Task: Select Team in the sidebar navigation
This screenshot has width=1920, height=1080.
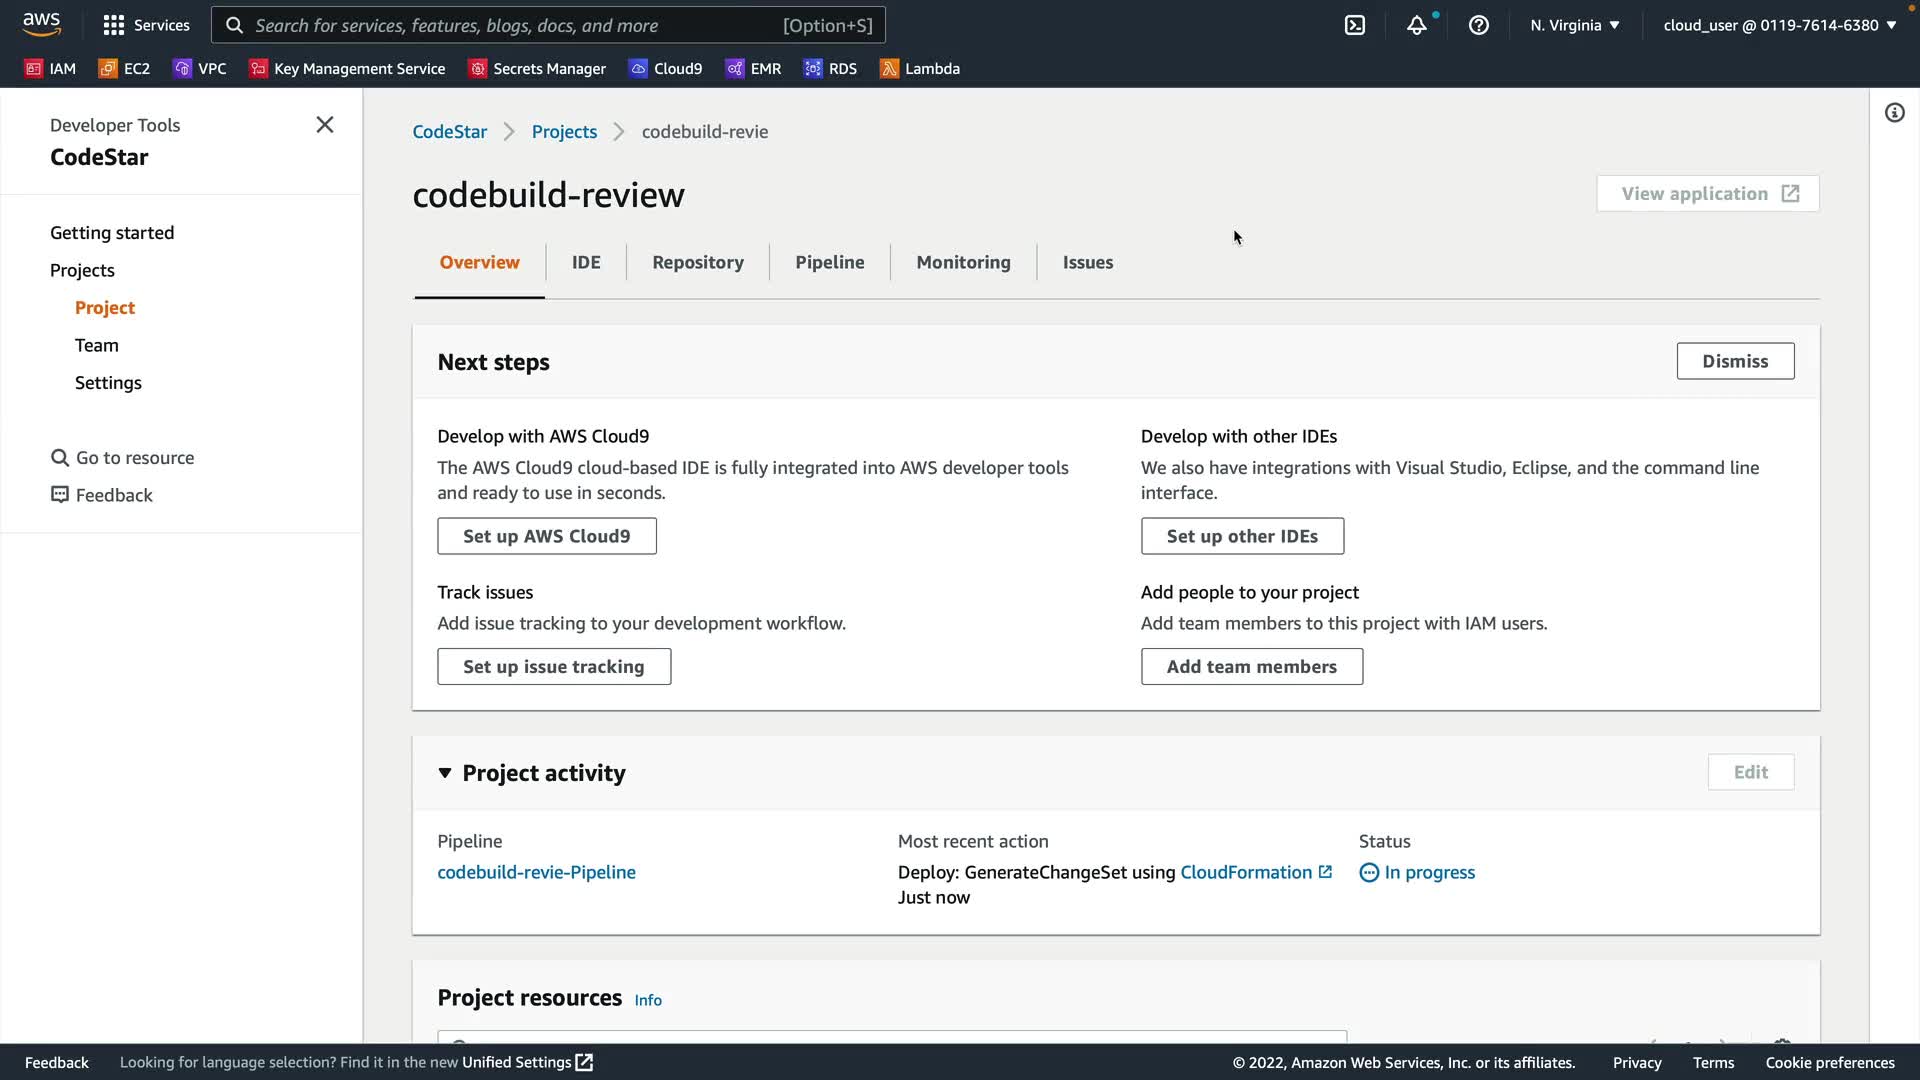Action: (96, 345)
